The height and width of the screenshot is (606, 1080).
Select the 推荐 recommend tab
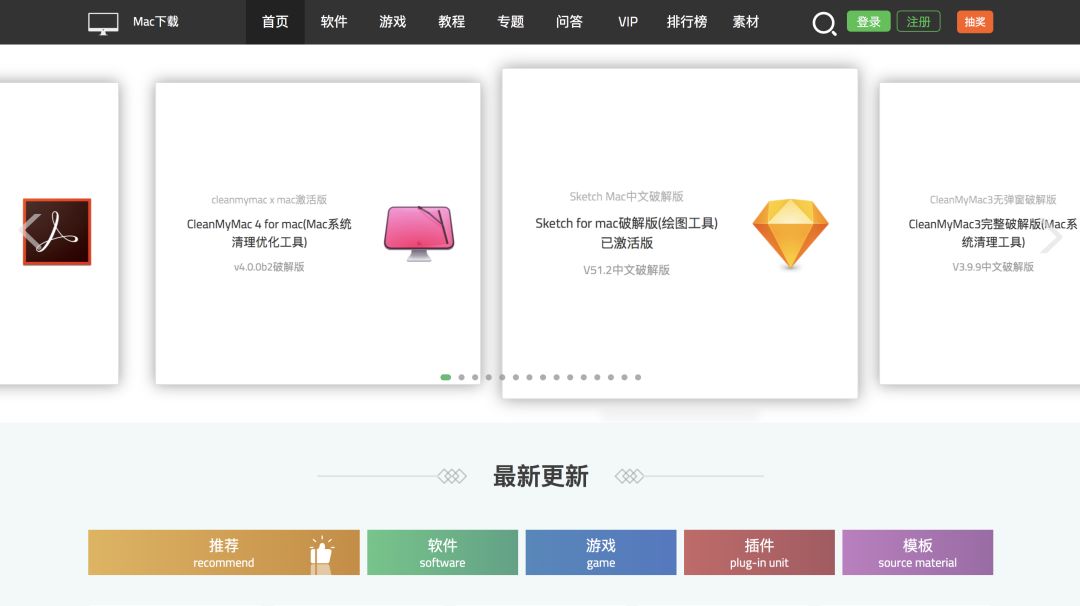coord(224,552)
